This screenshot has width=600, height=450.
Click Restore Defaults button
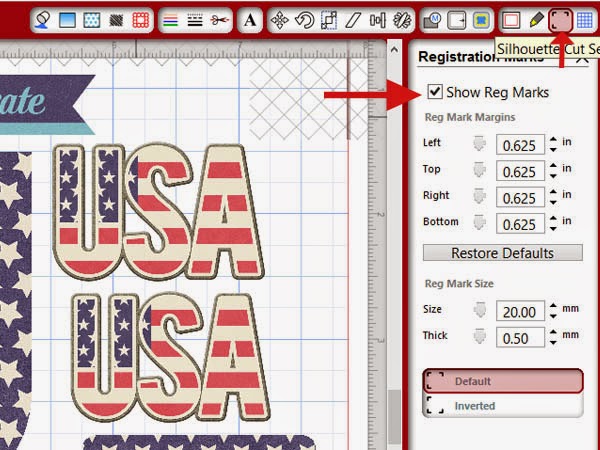pos(503,253)
